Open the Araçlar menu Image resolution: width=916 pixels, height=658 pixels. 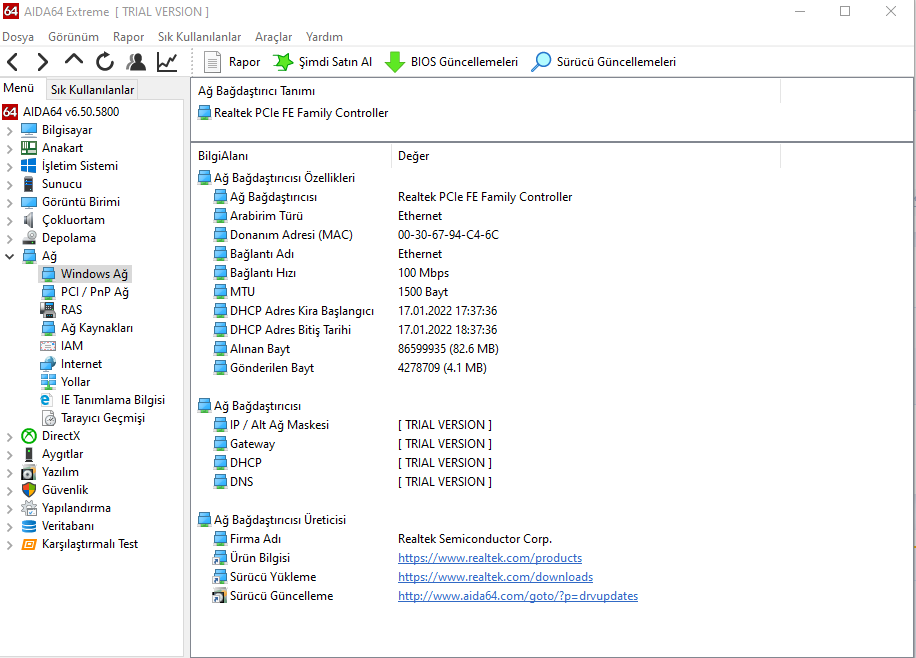click(273, 37)
